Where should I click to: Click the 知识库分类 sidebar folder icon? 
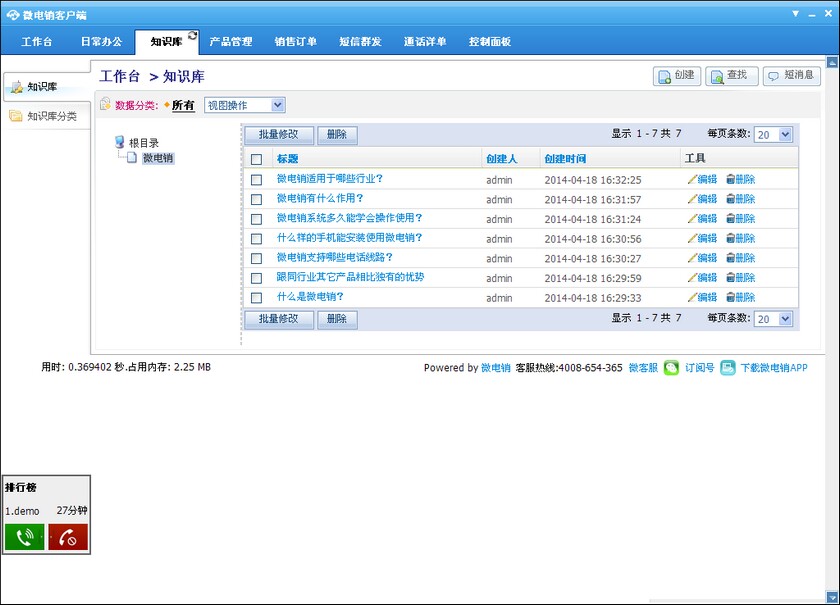click(16, 116)
